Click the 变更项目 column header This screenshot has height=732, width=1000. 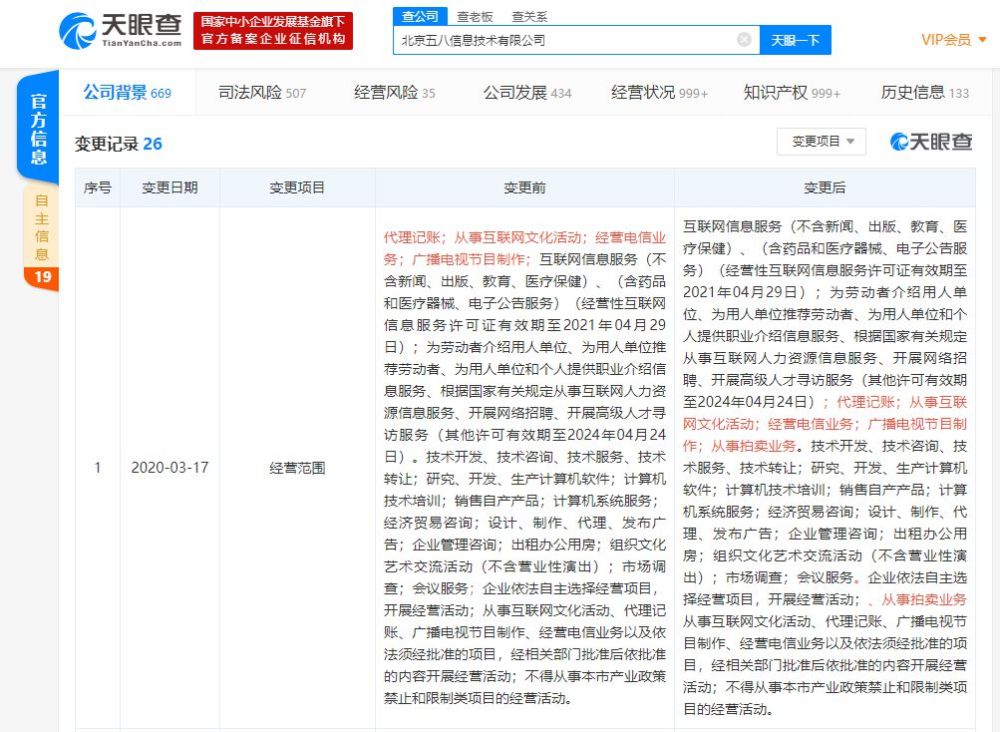(x=297, y=187)
